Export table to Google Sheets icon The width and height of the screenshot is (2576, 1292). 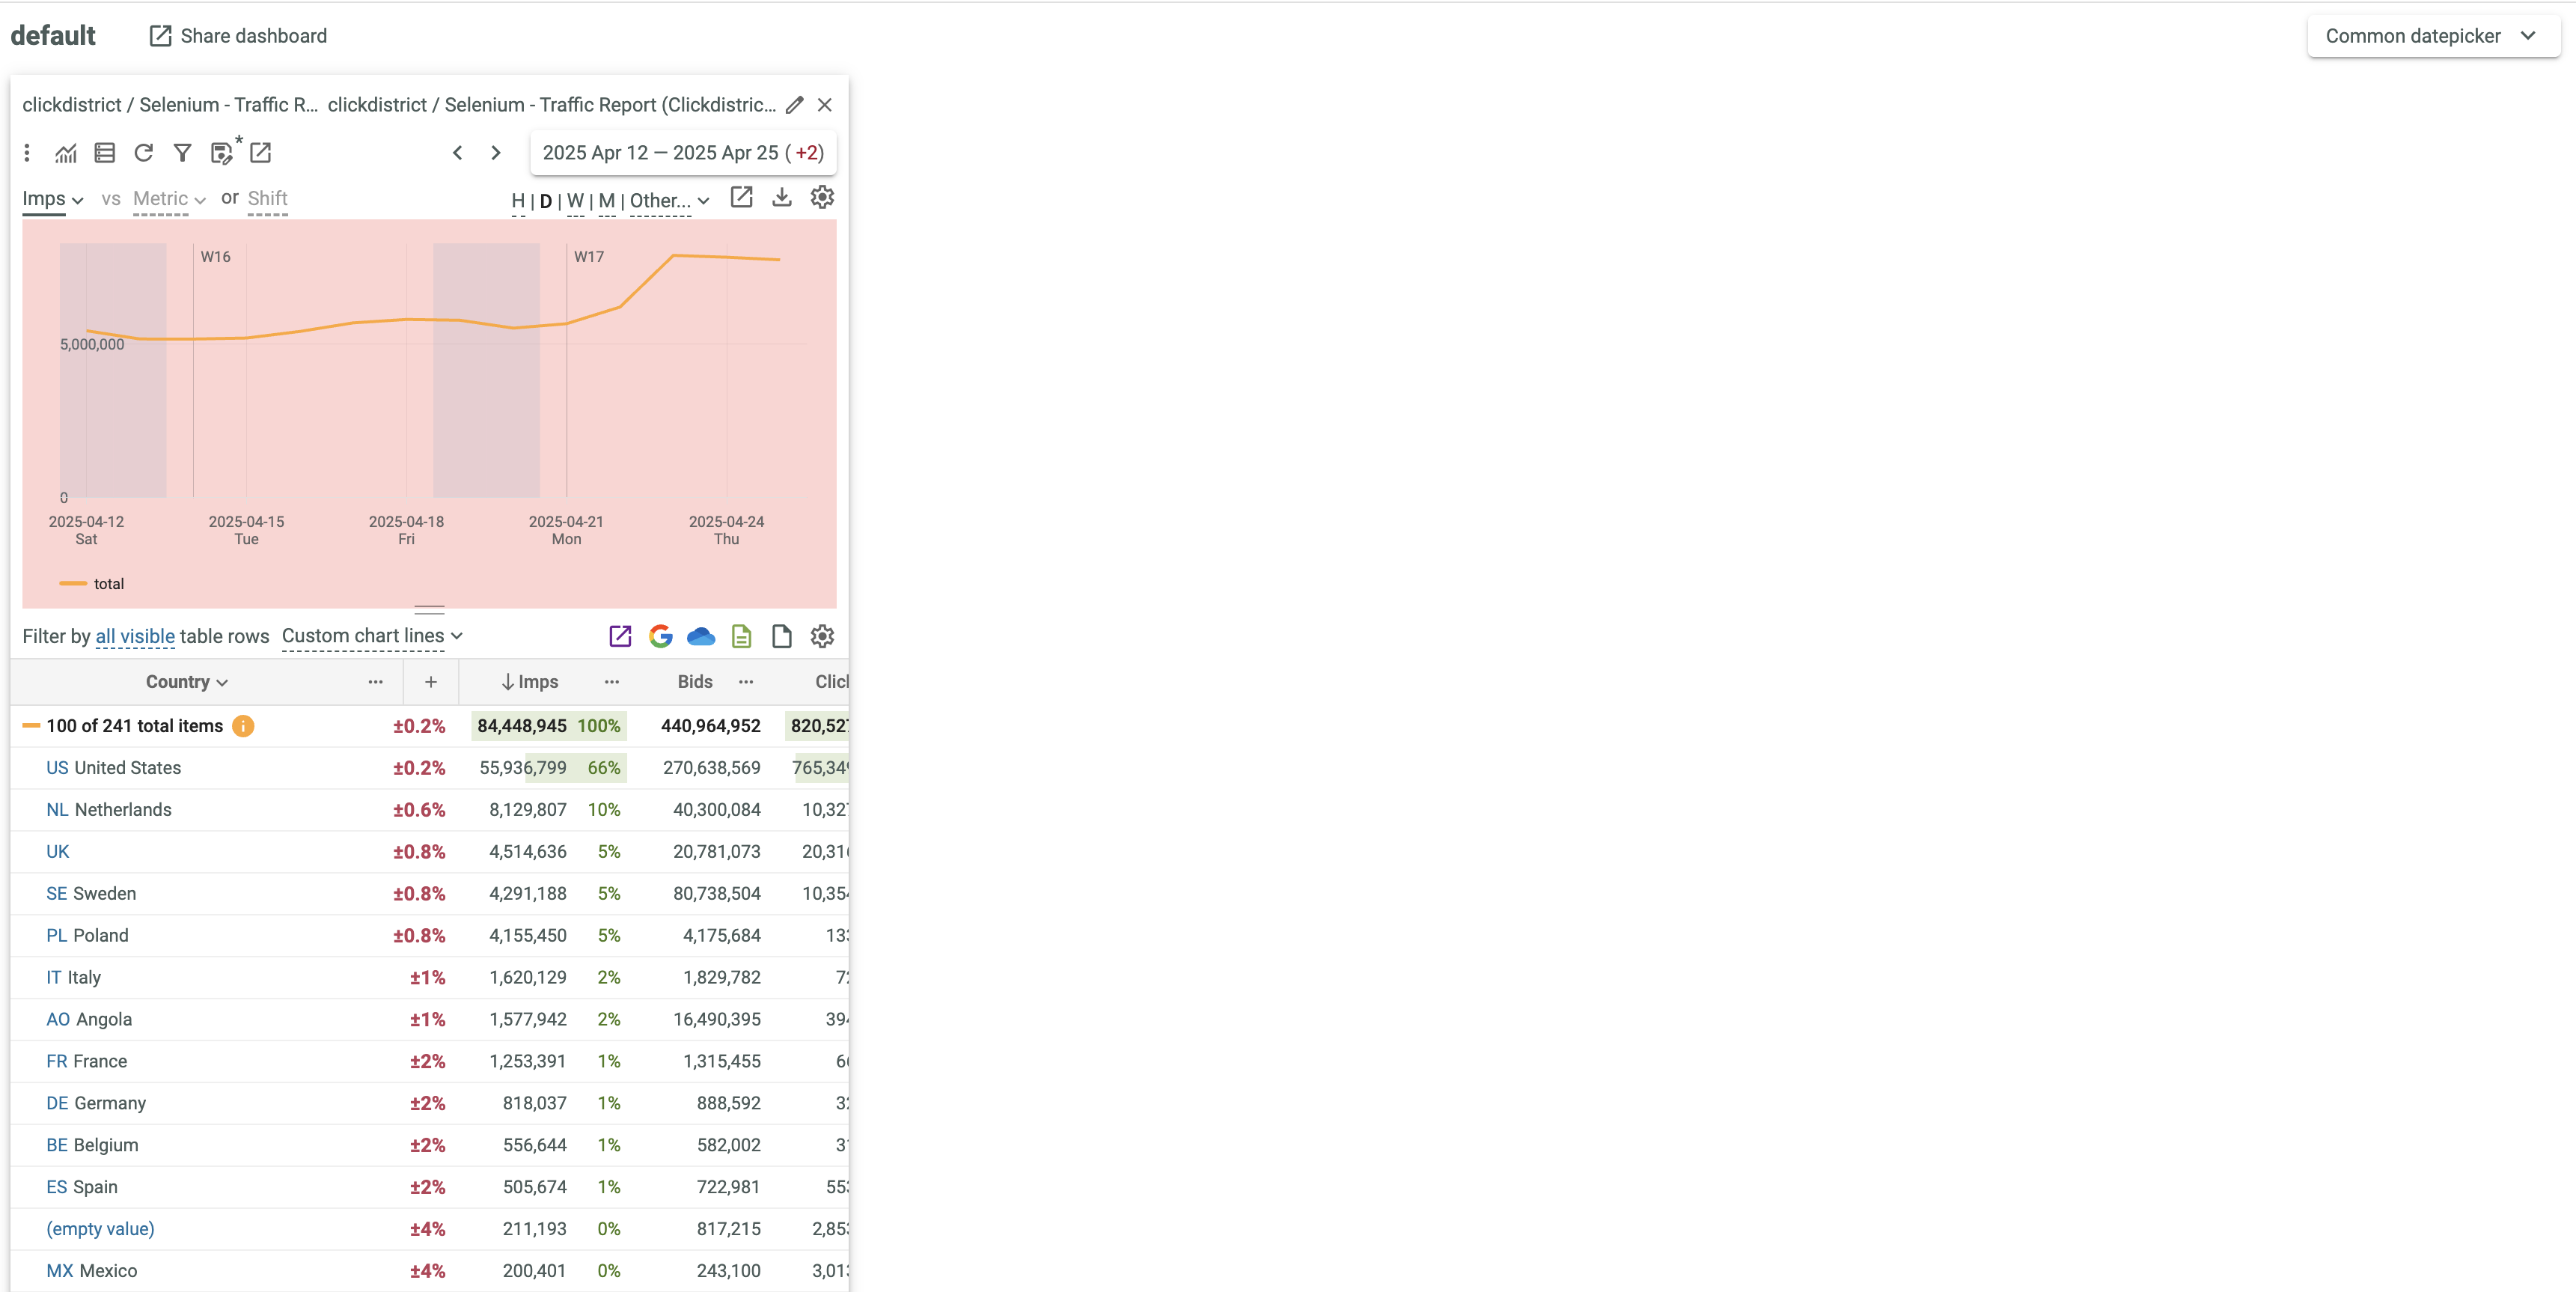point(660,636)
